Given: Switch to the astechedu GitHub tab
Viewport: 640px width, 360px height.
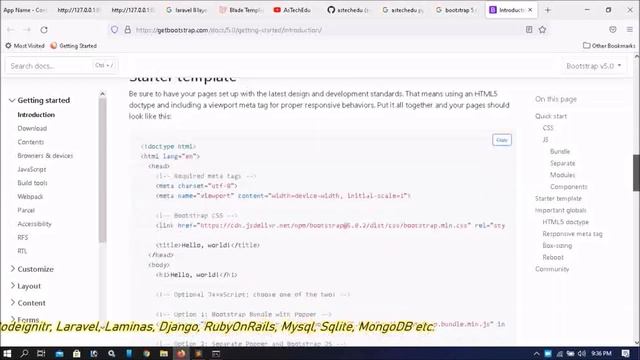Looking at the screenshot, I should [350, 10].
